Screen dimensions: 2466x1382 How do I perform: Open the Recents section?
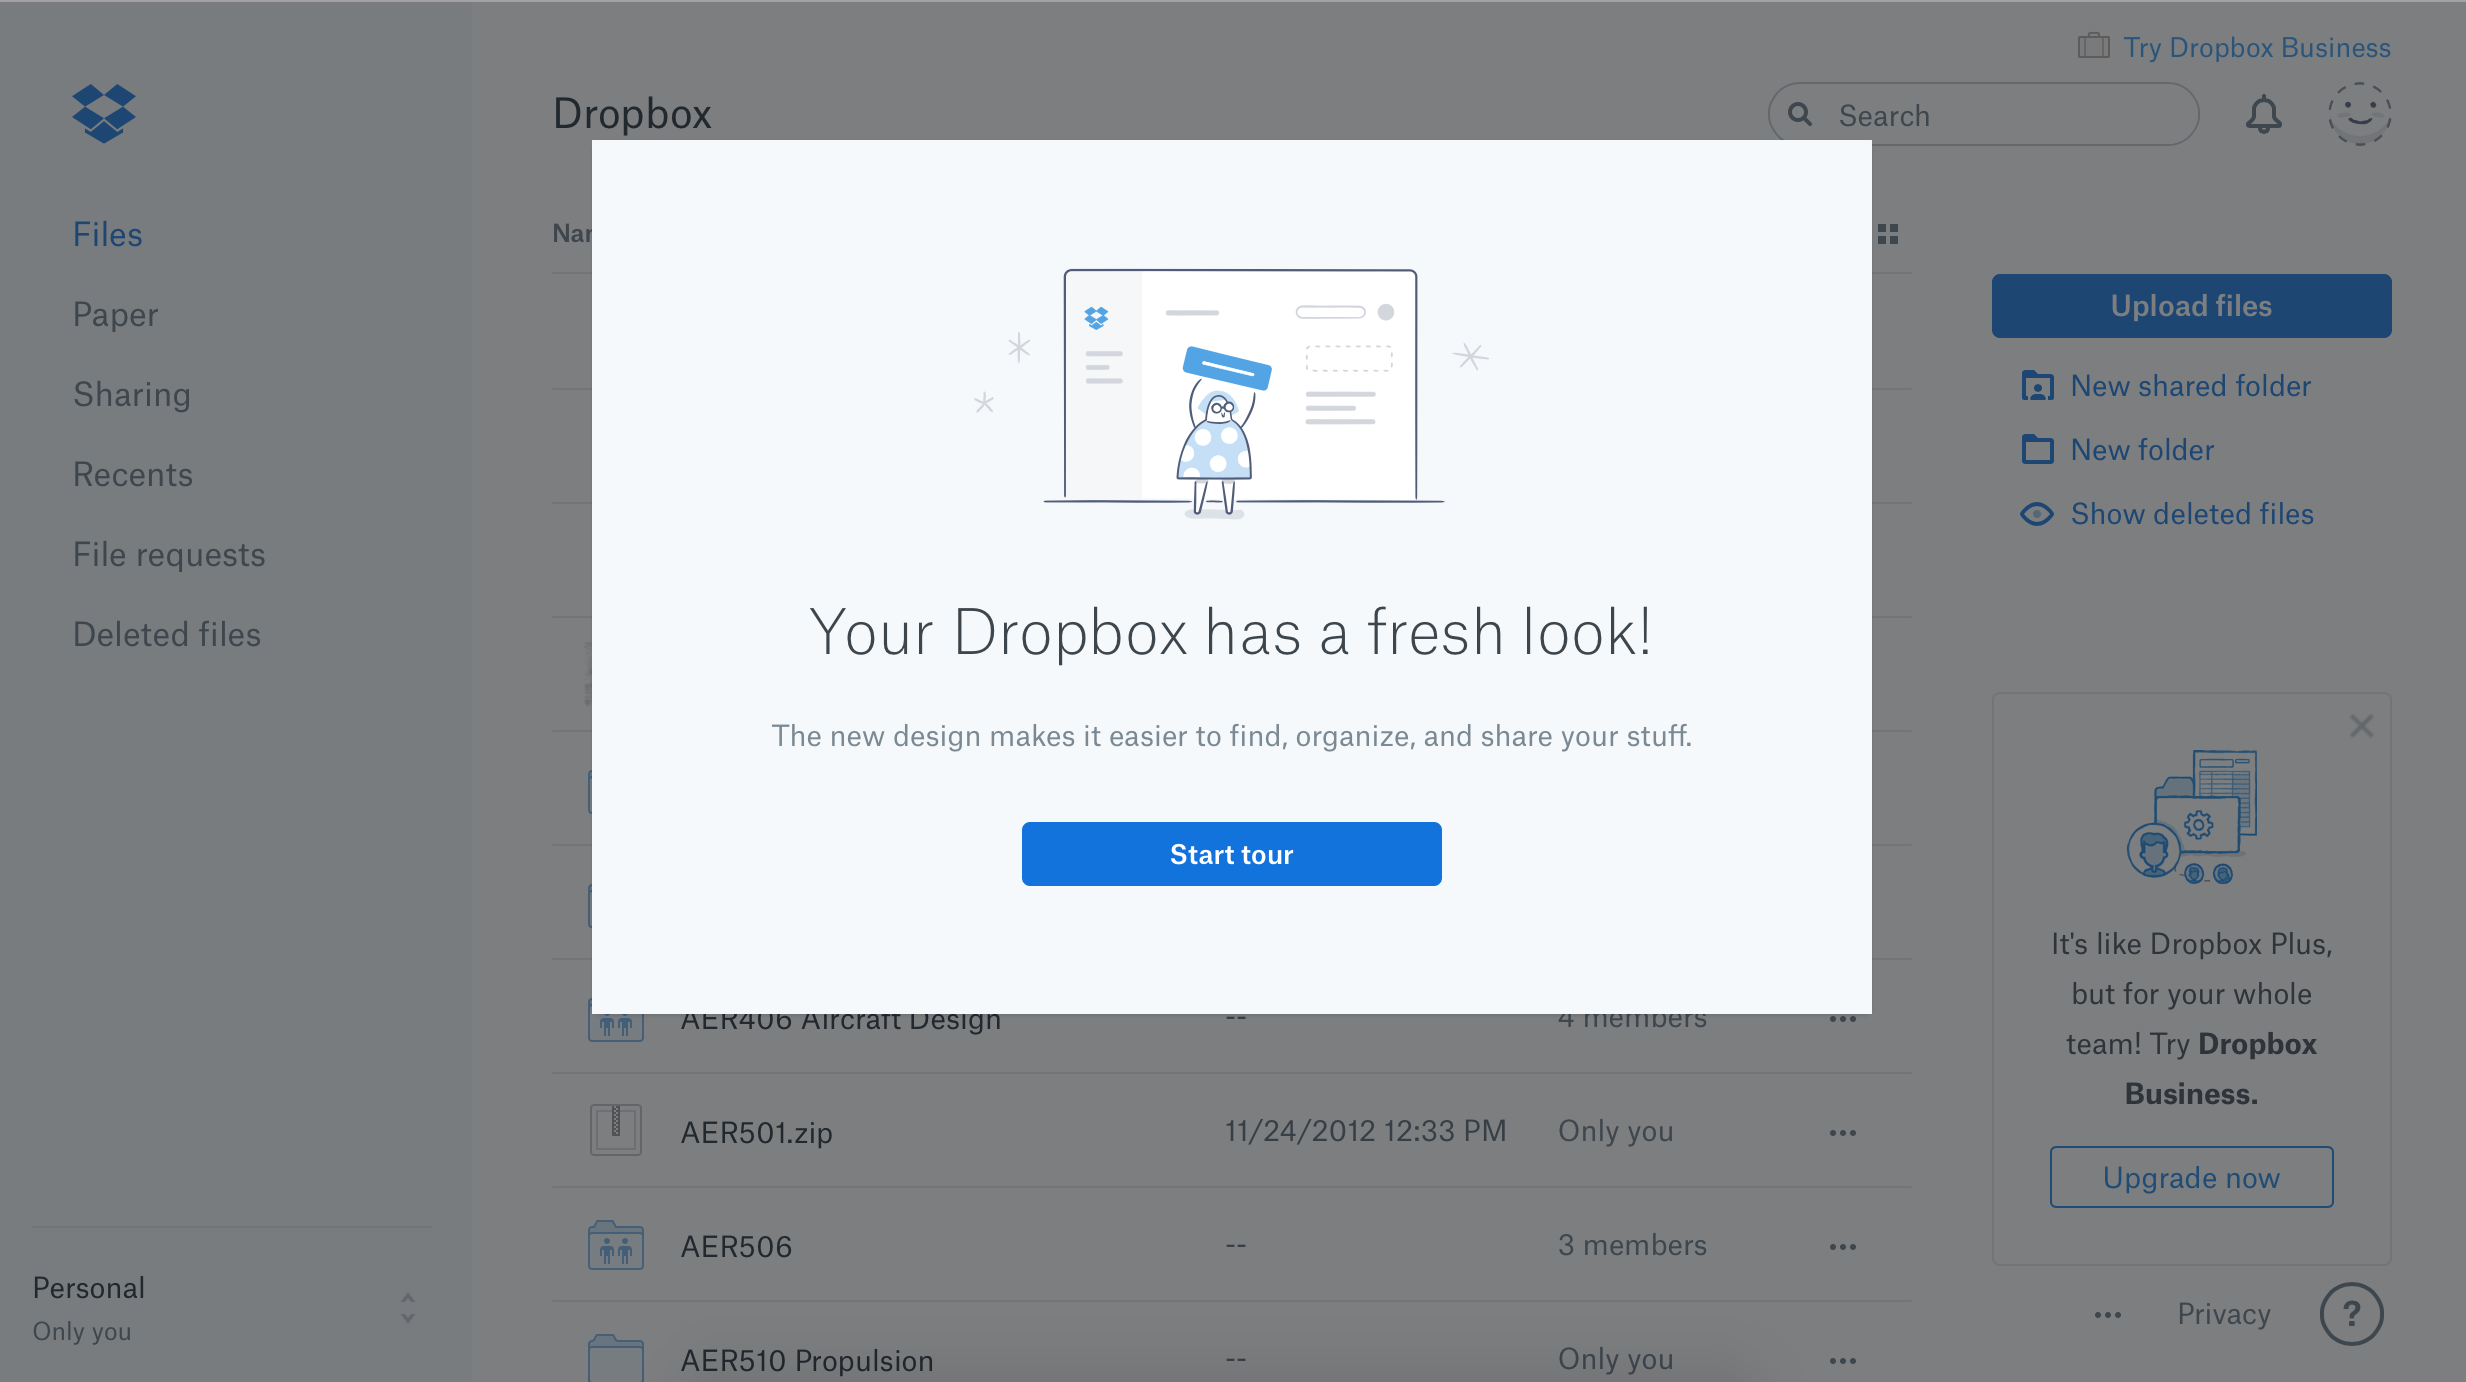[x=133, y=475]
